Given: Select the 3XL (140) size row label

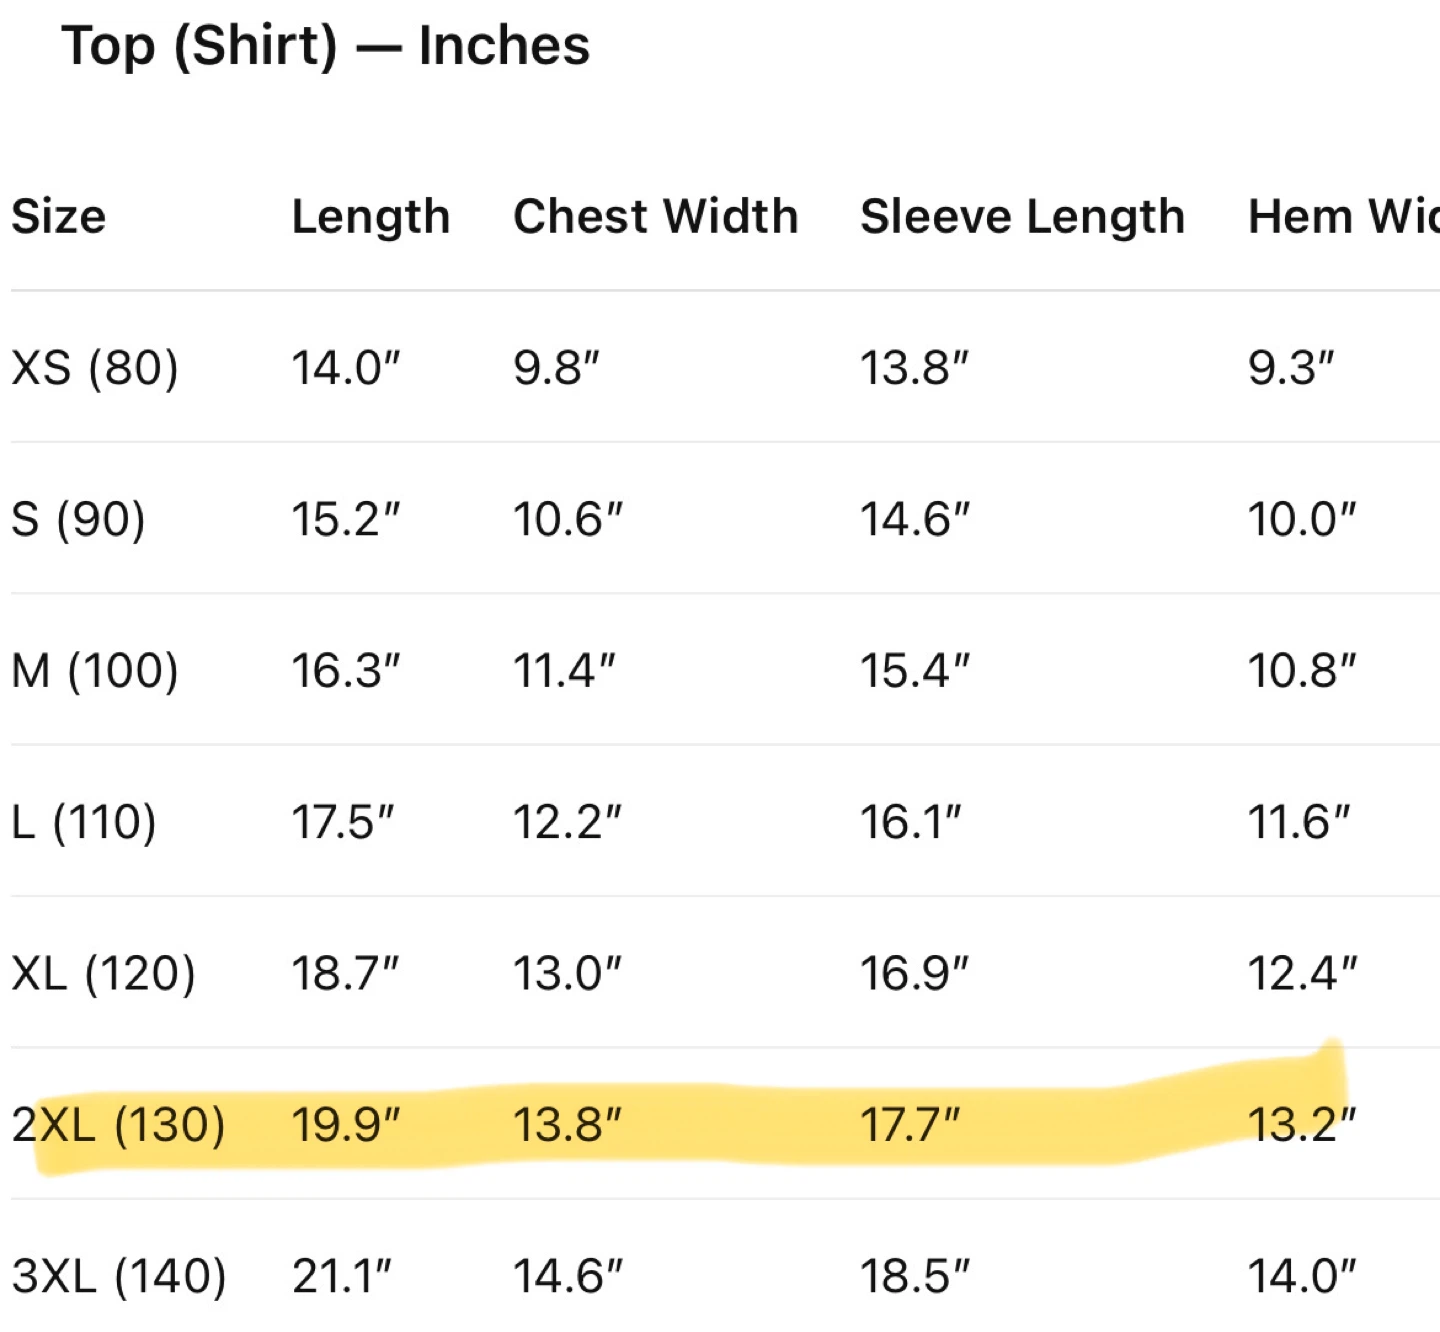Looking at the screenshot, I should (x=120, y=1277).
